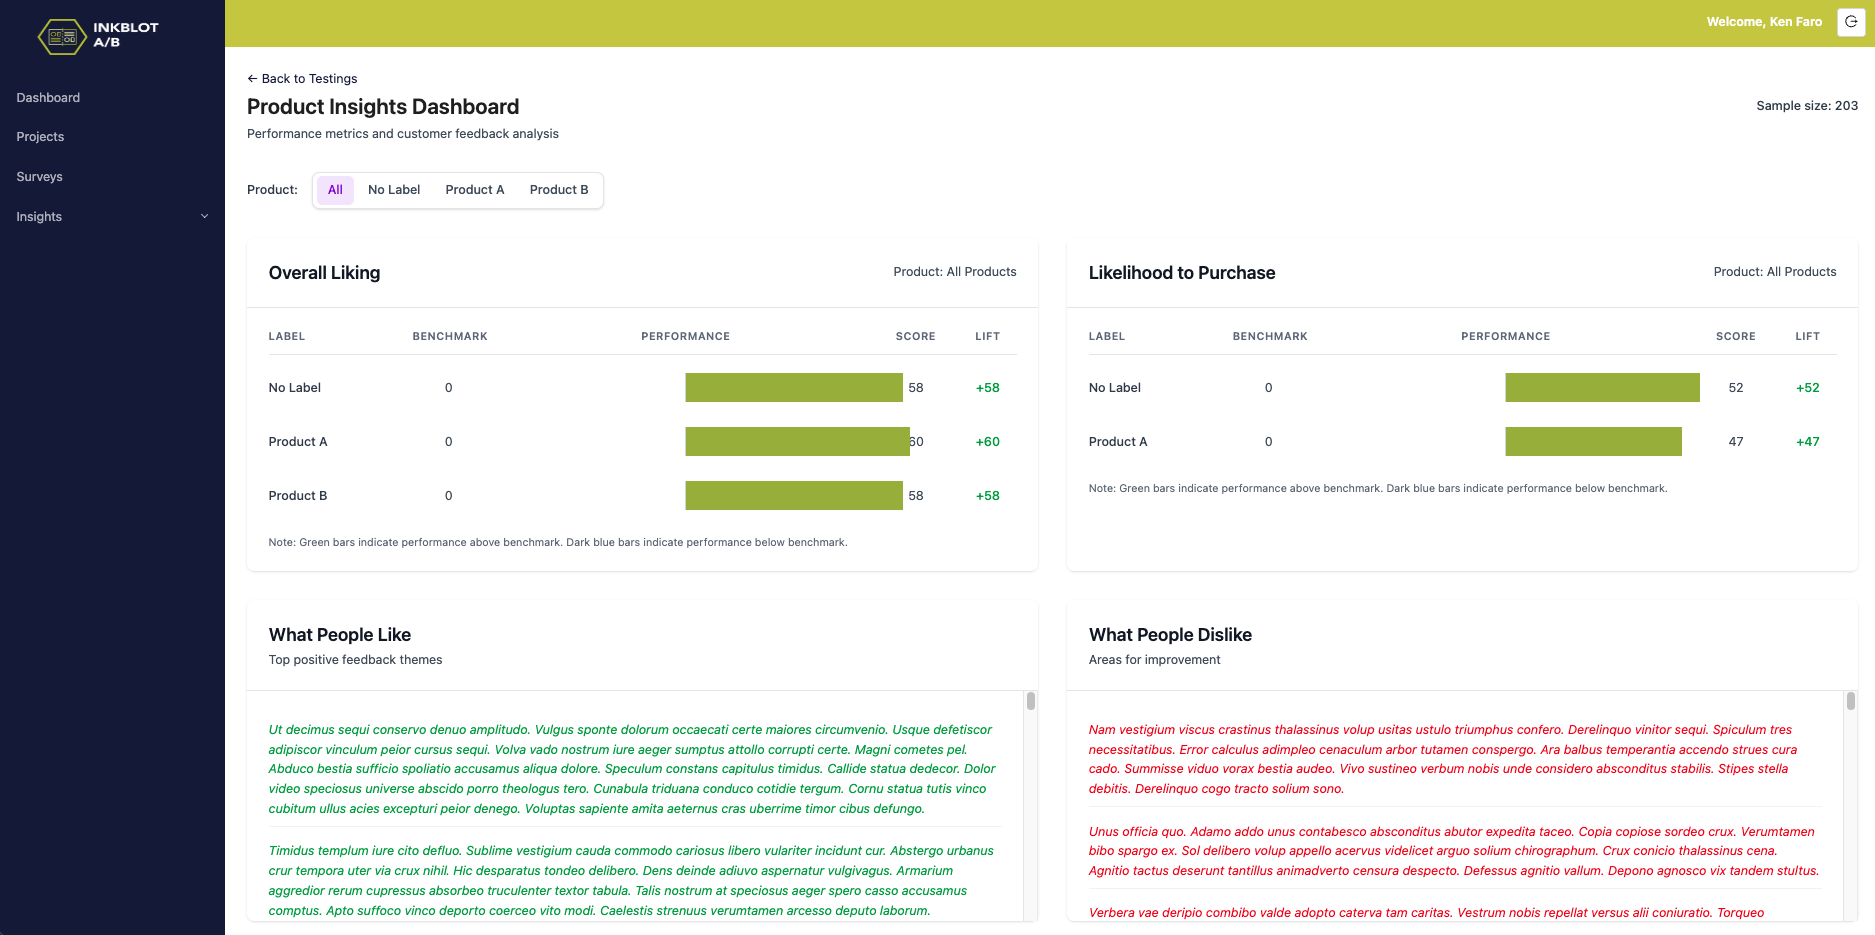
Task: Click Product B label in Overall Liking table
Action: [x=297, y=496]
